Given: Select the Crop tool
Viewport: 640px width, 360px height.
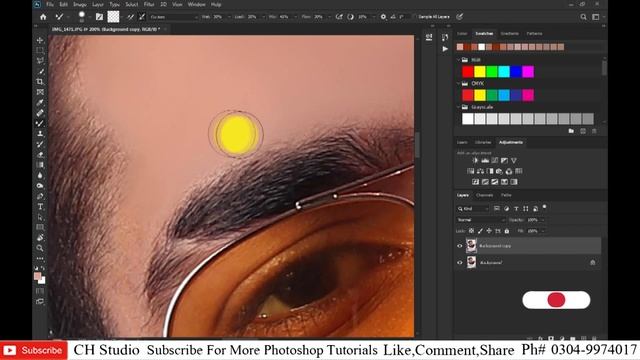Looking at the screenshot, I should click(40, 82).
